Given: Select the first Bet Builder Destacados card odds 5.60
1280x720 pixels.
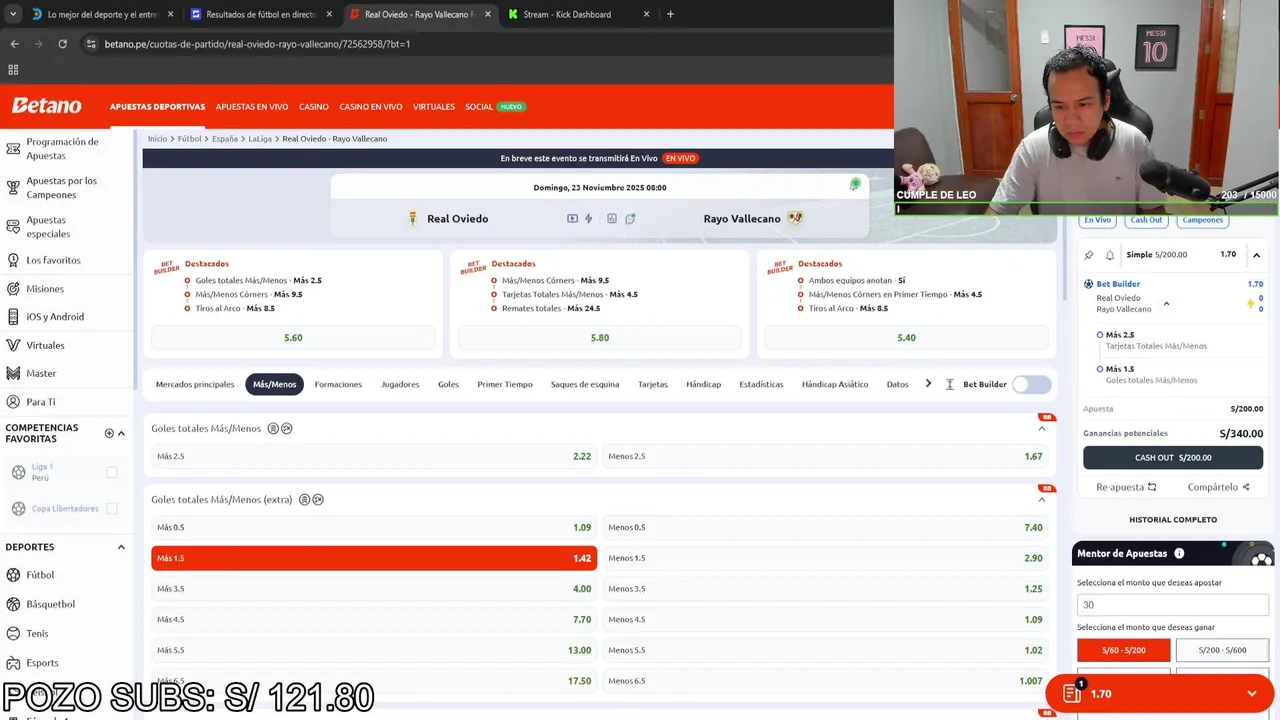Looking at the screenshot, I should 293,338.
